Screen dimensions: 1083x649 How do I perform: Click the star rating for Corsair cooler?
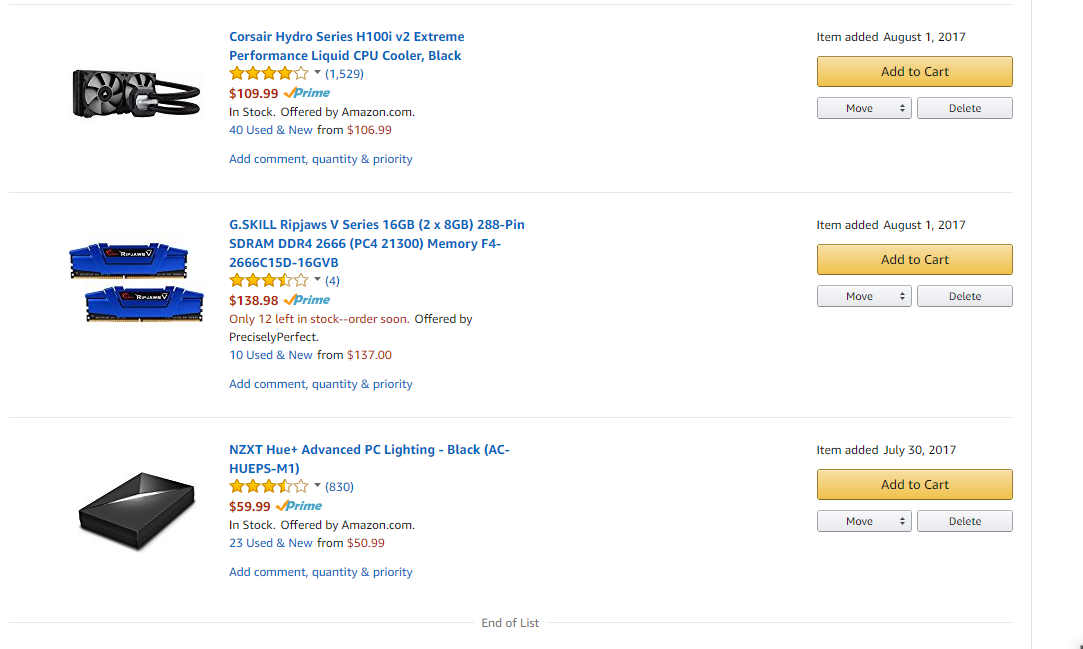point(269,73)
